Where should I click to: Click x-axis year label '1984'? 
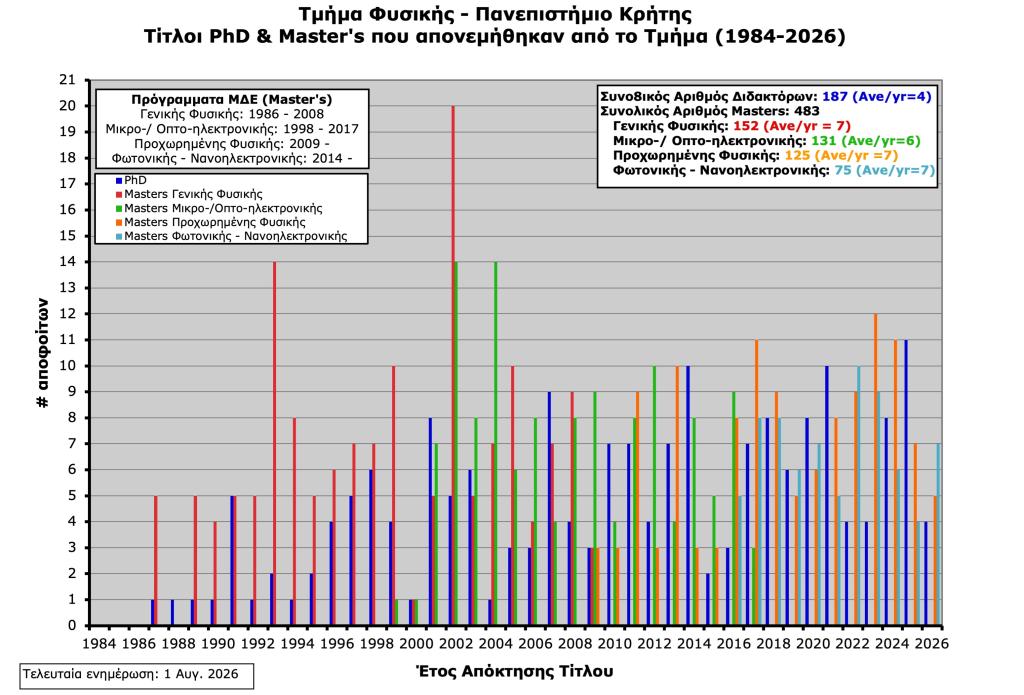(x=99, y=644)
